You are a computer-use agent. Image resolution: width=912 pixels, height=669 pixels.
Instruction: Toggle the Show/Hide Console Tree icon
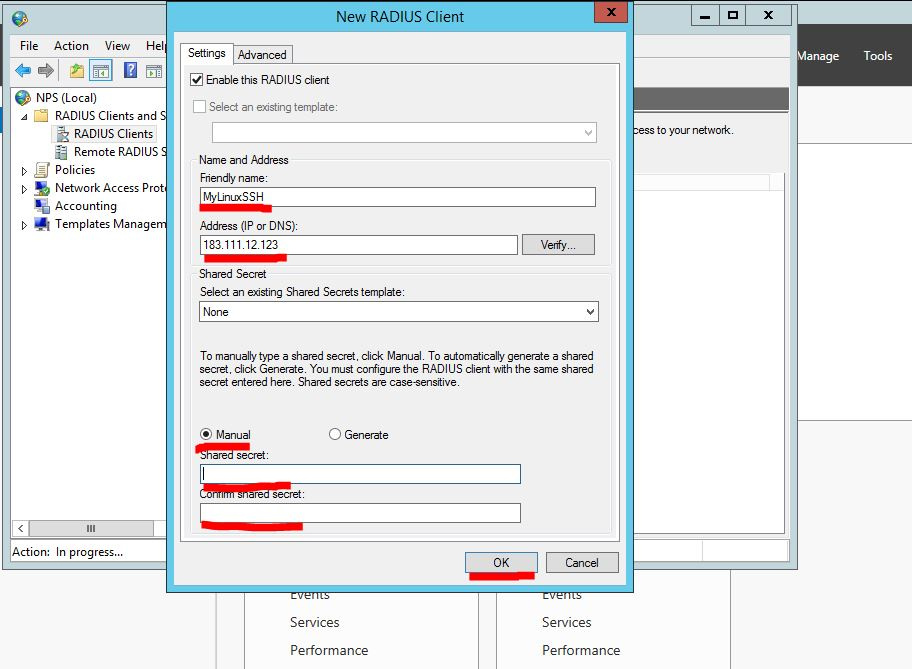tap(101, 71)
